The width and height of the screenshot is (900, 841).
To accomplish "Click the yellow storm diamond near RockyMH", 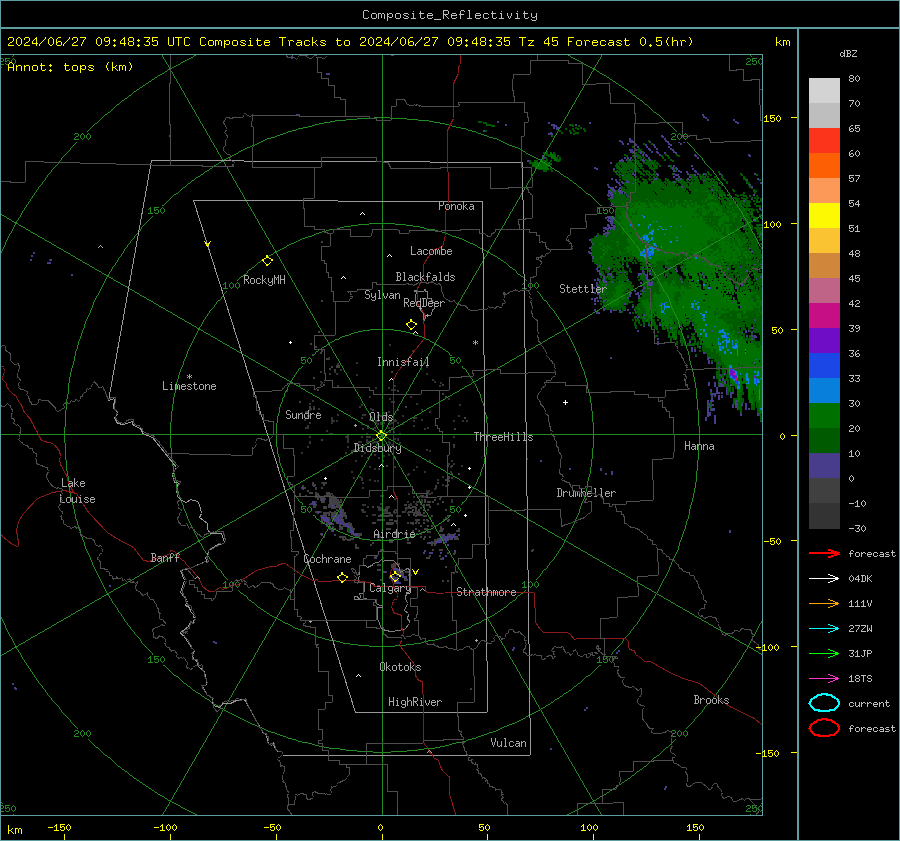I will (267, 261).
